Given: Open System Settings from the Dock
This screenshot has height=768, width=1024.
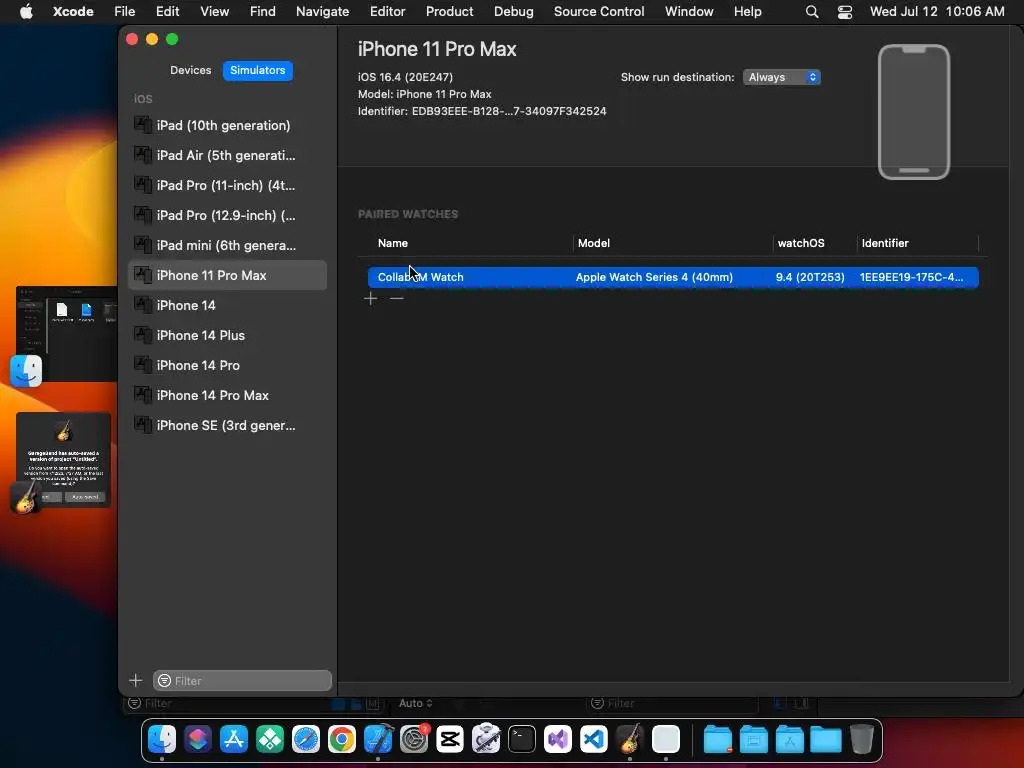Looking at the screenshot, I should pos(414,739).
